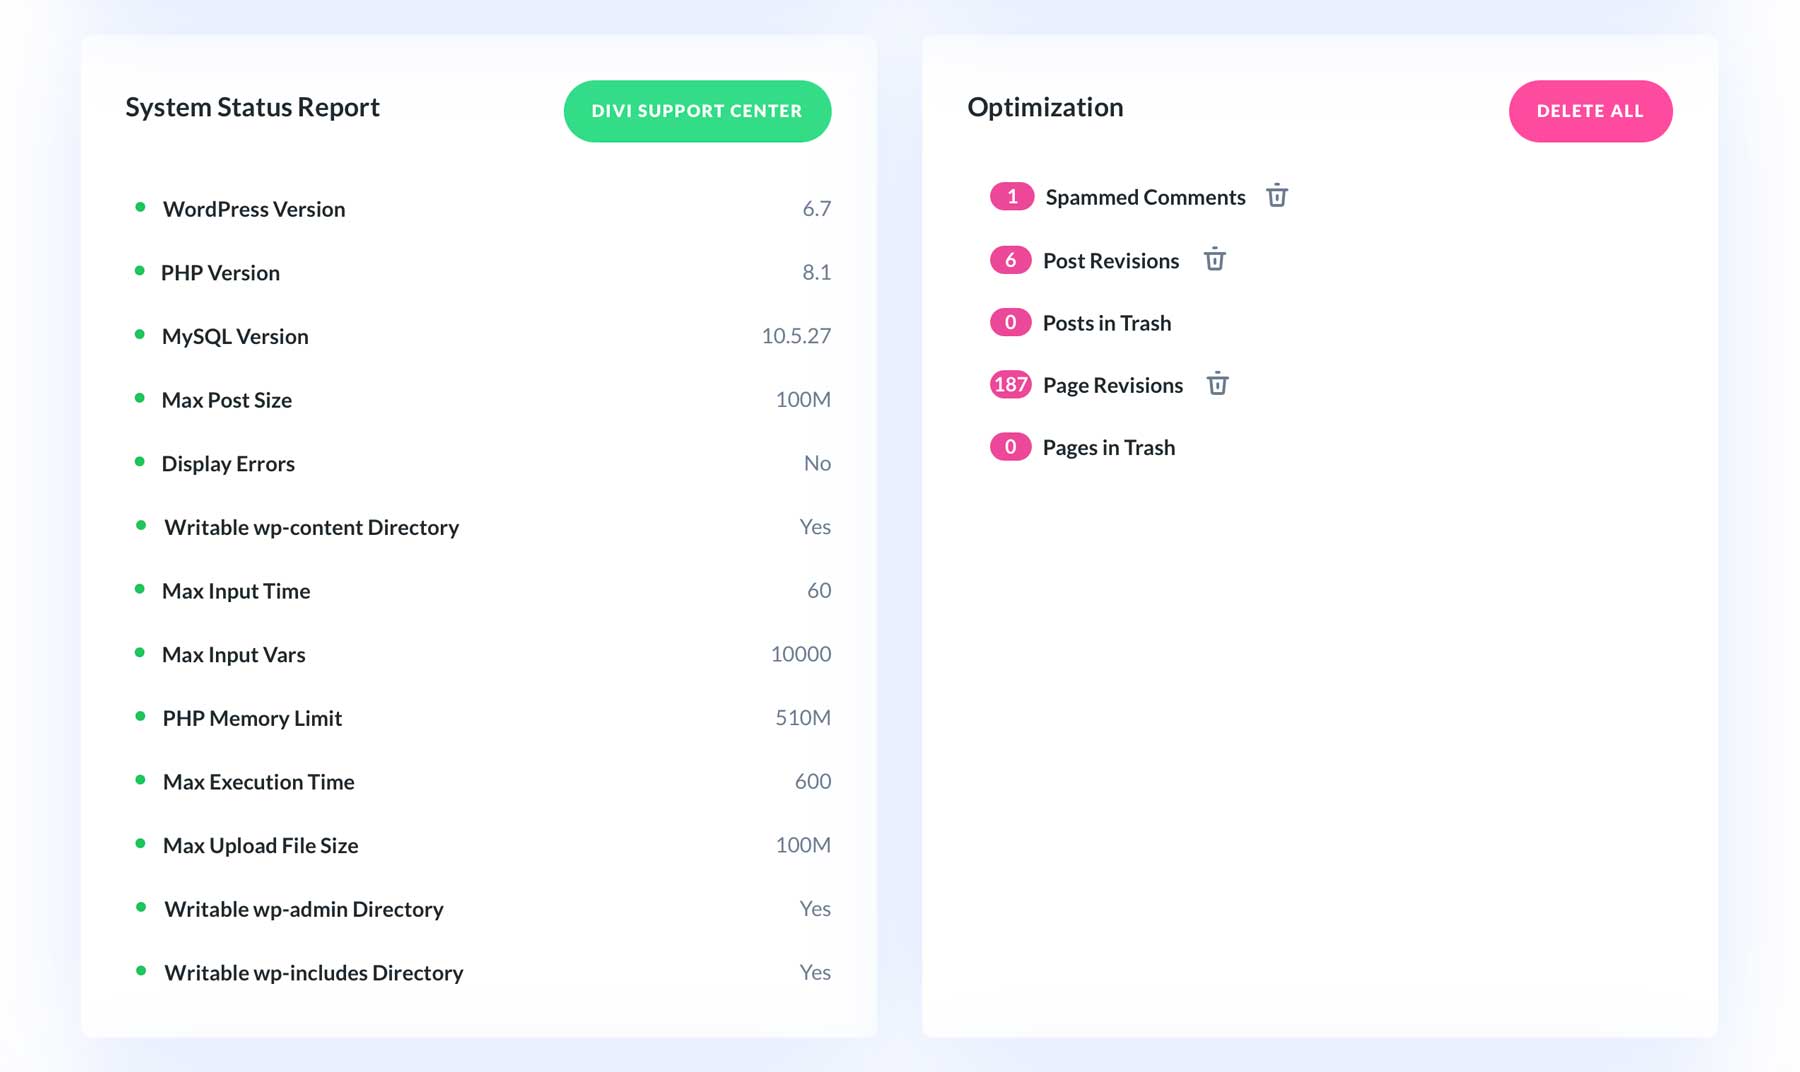Click the Spammed Comments label
The width and height of the screenshot is (1800, 1072).
click(x=1145, y=196)
